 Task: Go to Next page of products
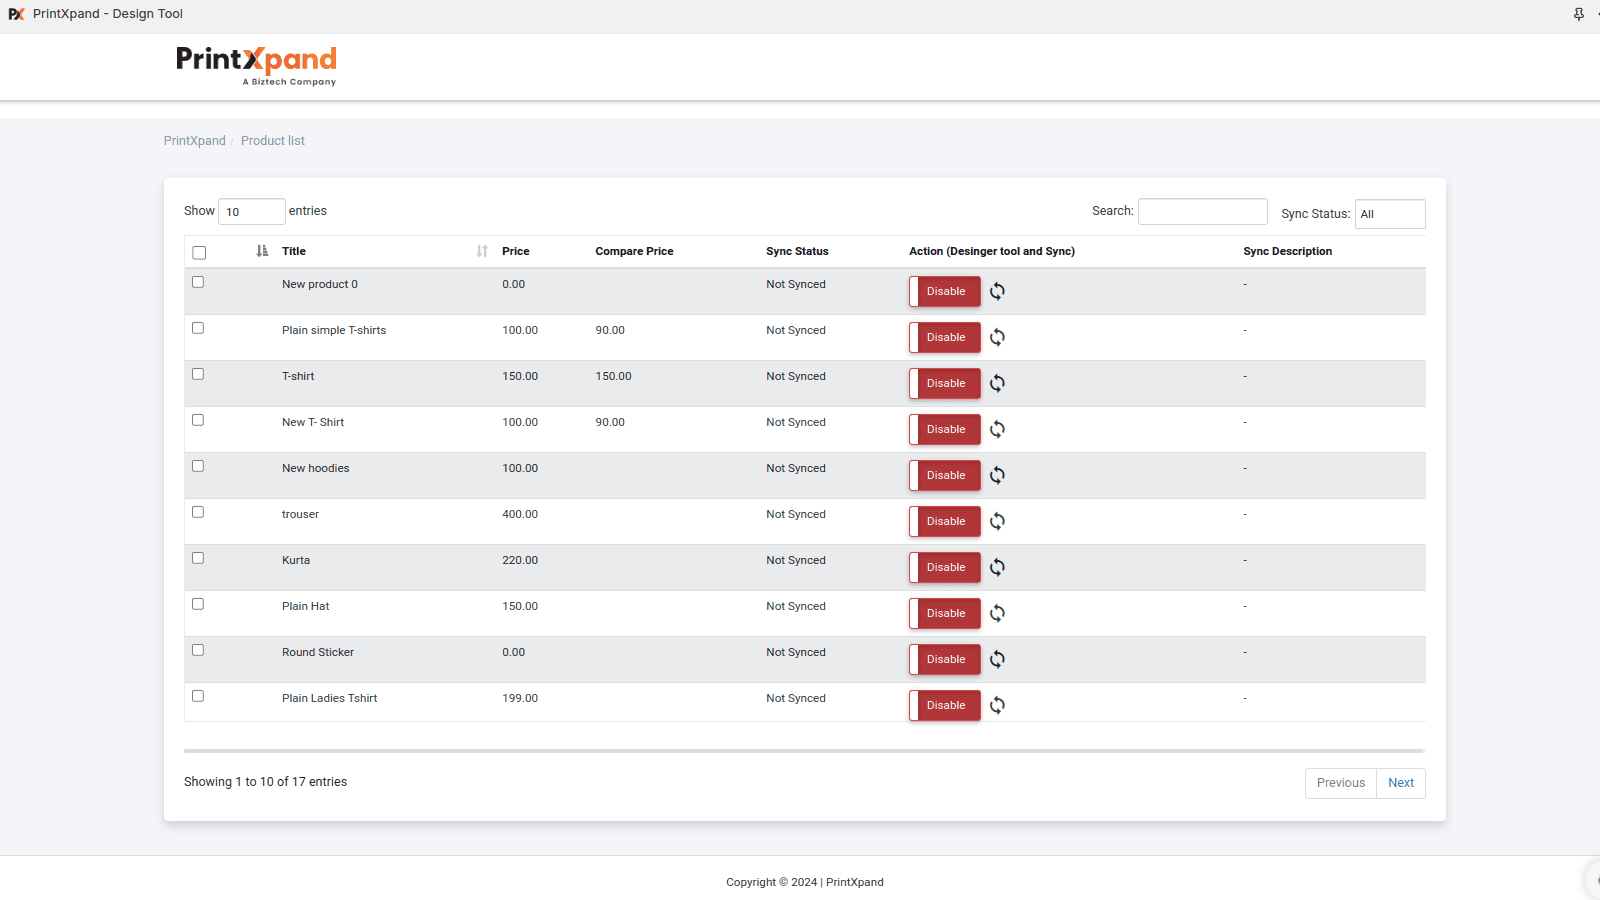[x=1400, y=783]
